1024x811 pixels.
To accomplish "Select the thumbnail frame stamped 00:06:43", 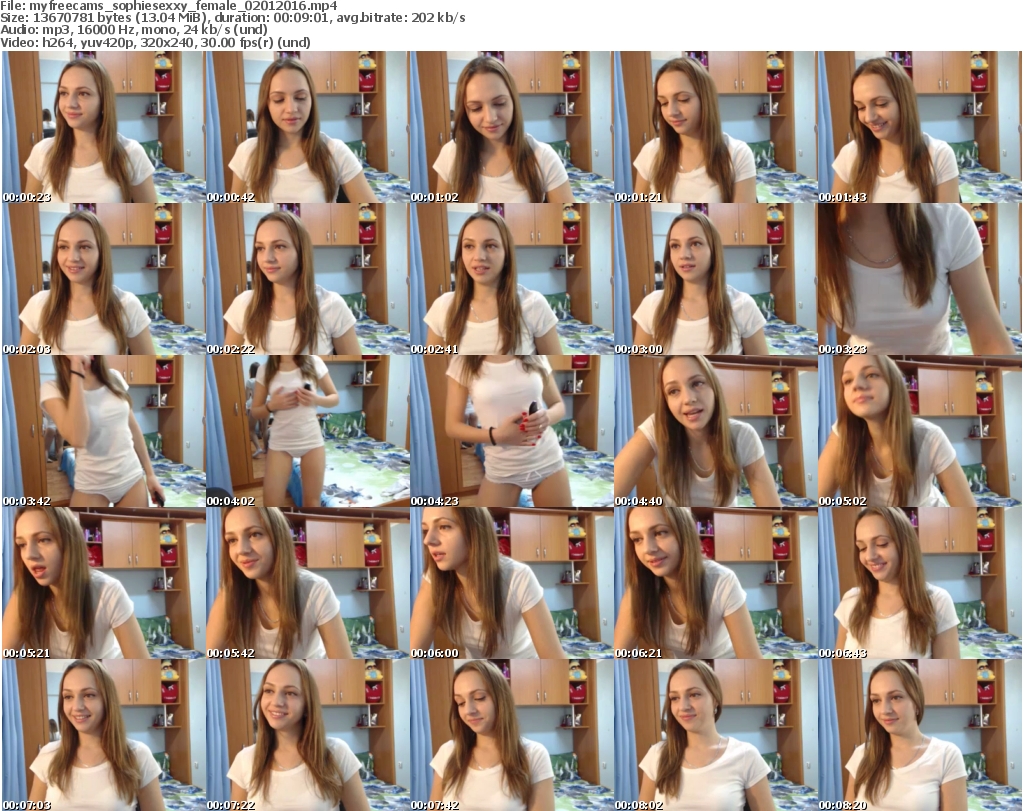I will (920, 583).
